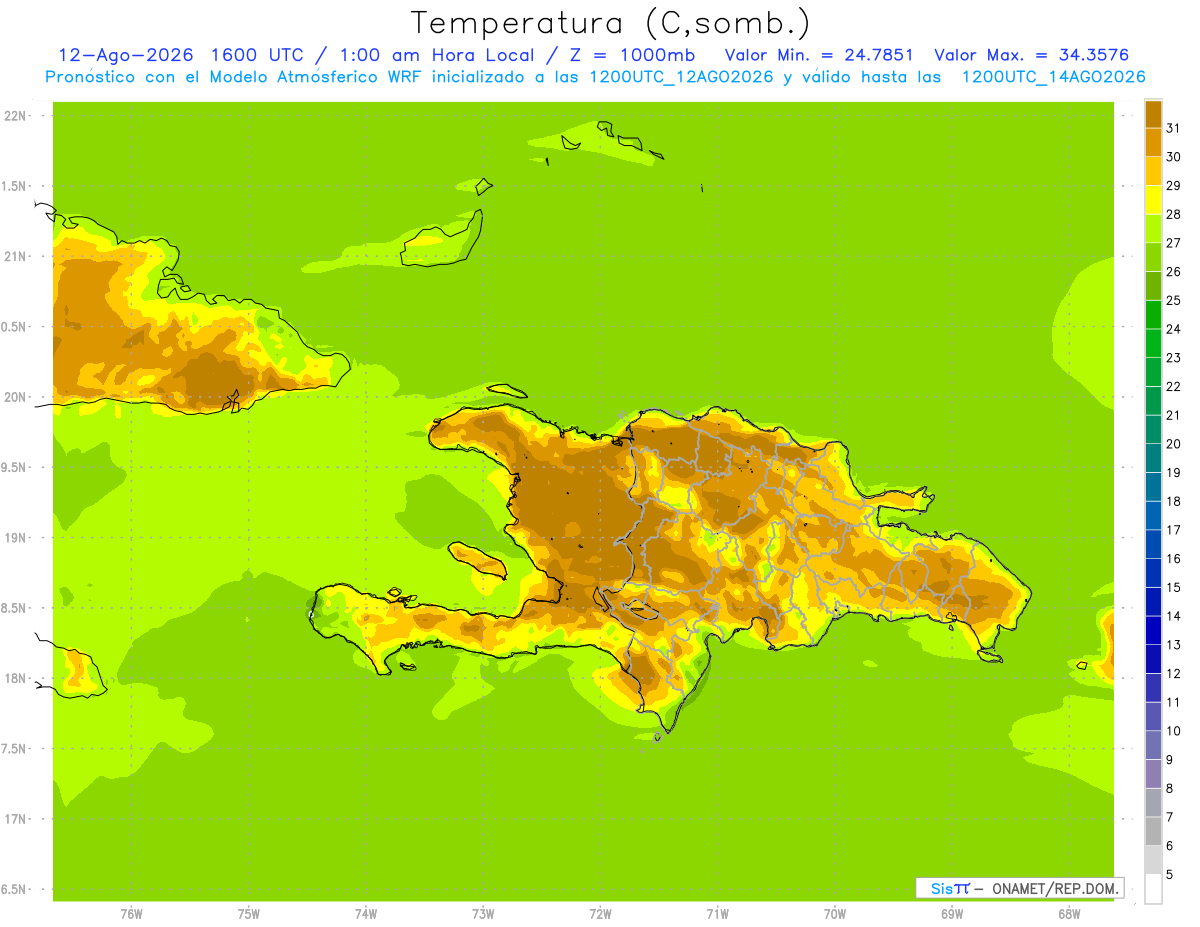Pick yellow legend swatch between 28 and 29
1200x927 pixels.
(x=1153, y=200)
